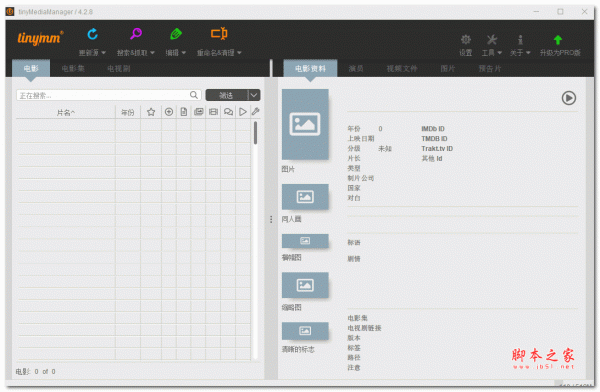
Task: Select the 图片 (Artwork) tab
Action: point(448,69)
